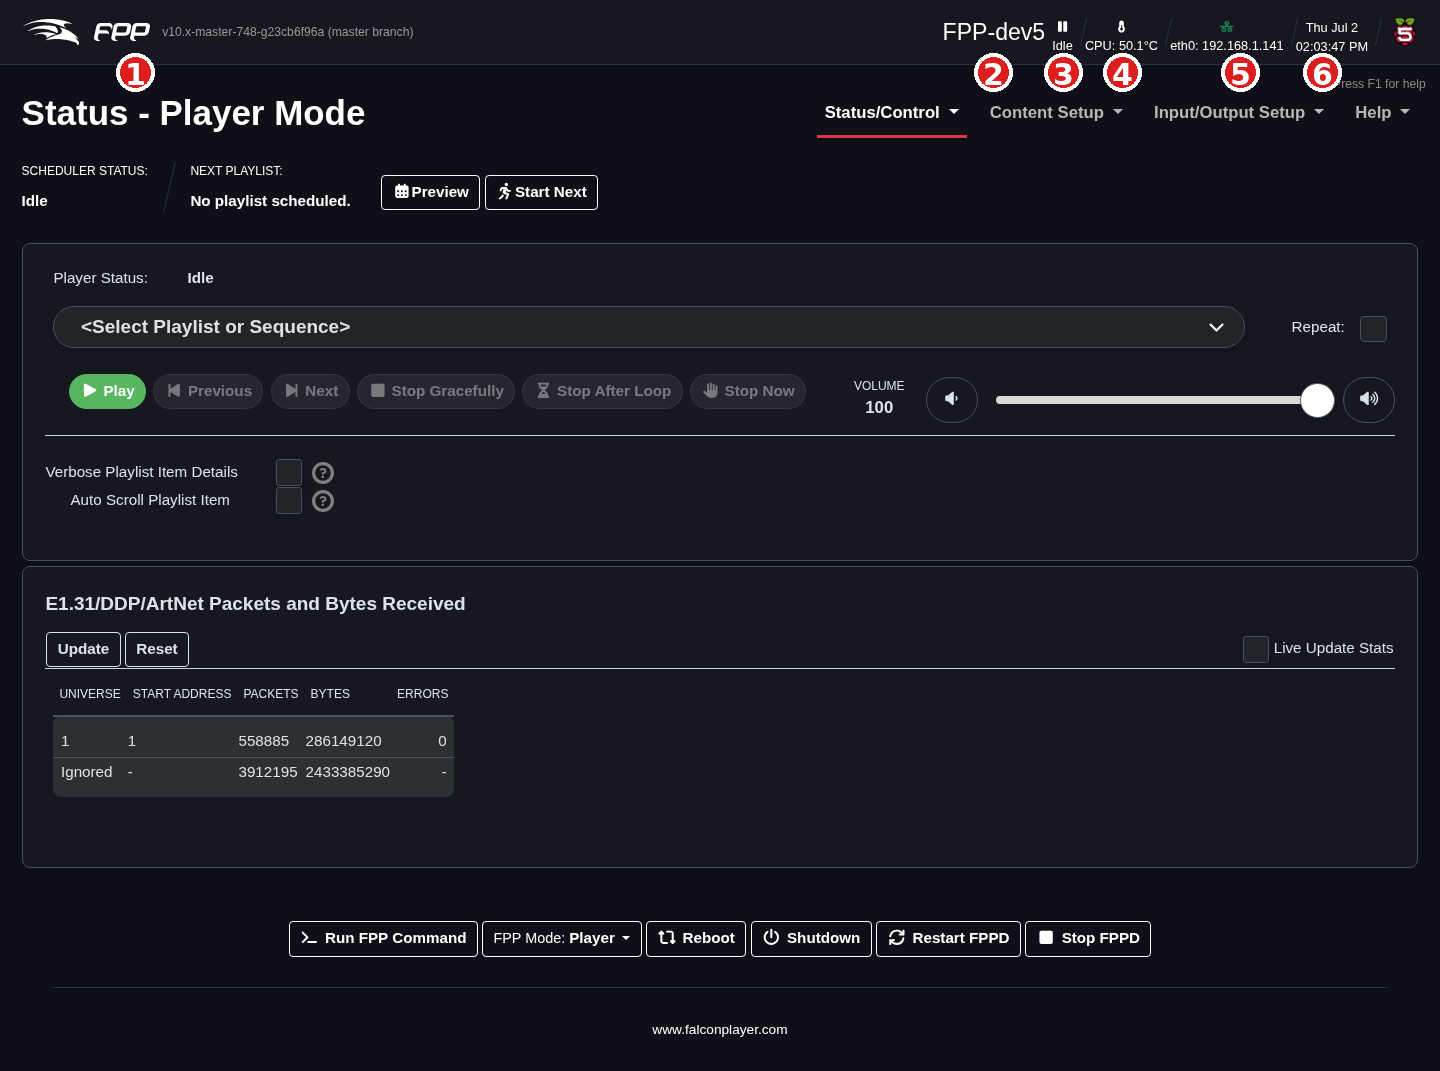
Task: Open help for Verbose Playlist Item Details
Action: 323,473
